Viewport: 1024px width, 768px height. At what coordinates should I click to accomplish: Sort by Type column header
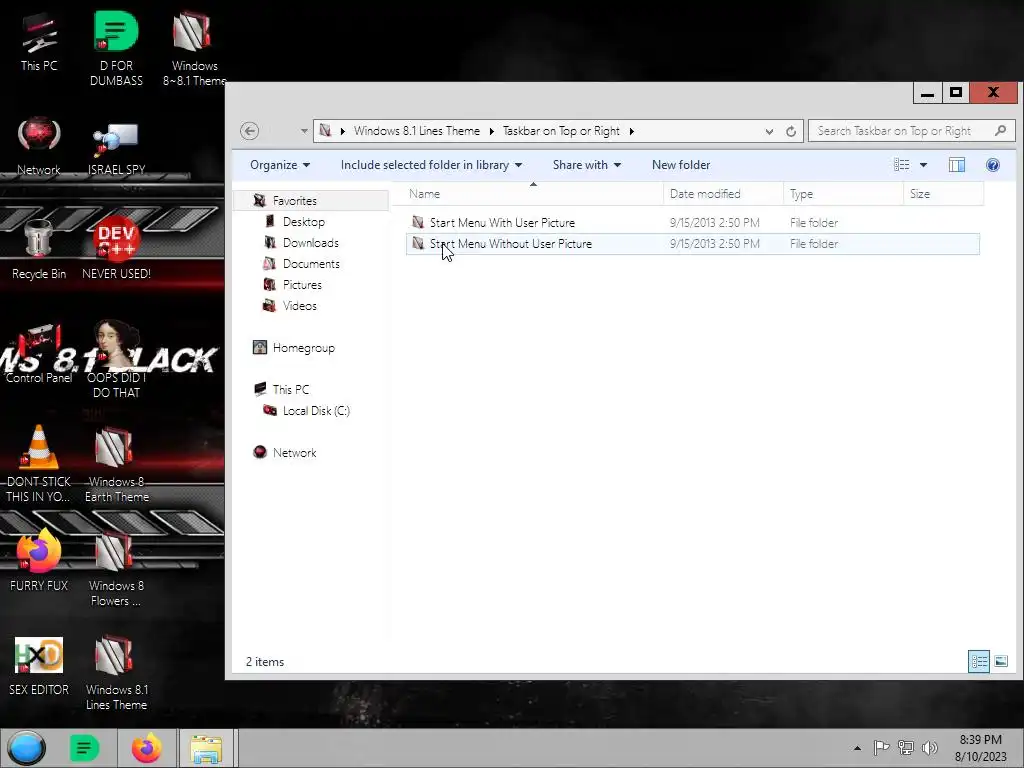(x=843, y=194)
